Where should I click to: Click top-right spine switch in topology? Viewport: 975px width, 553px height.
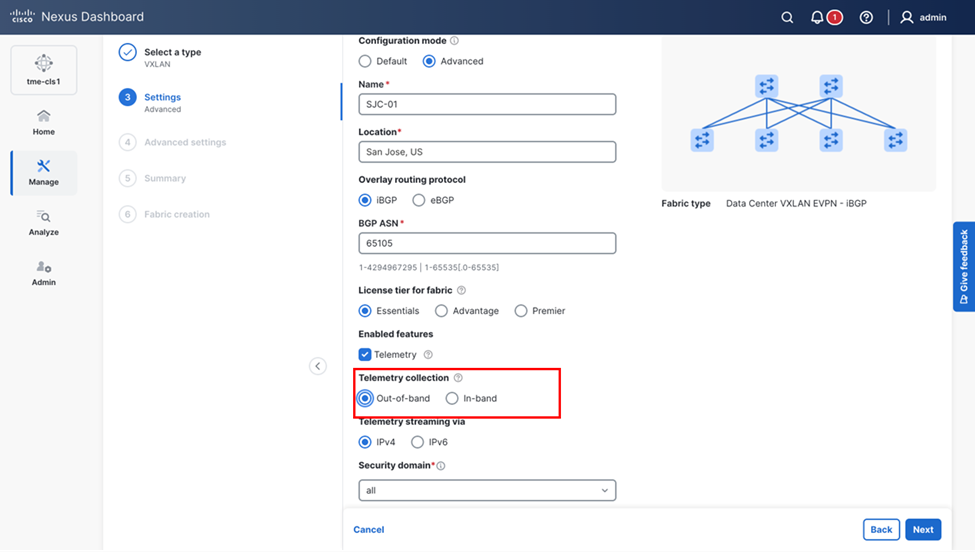point(831,86)
